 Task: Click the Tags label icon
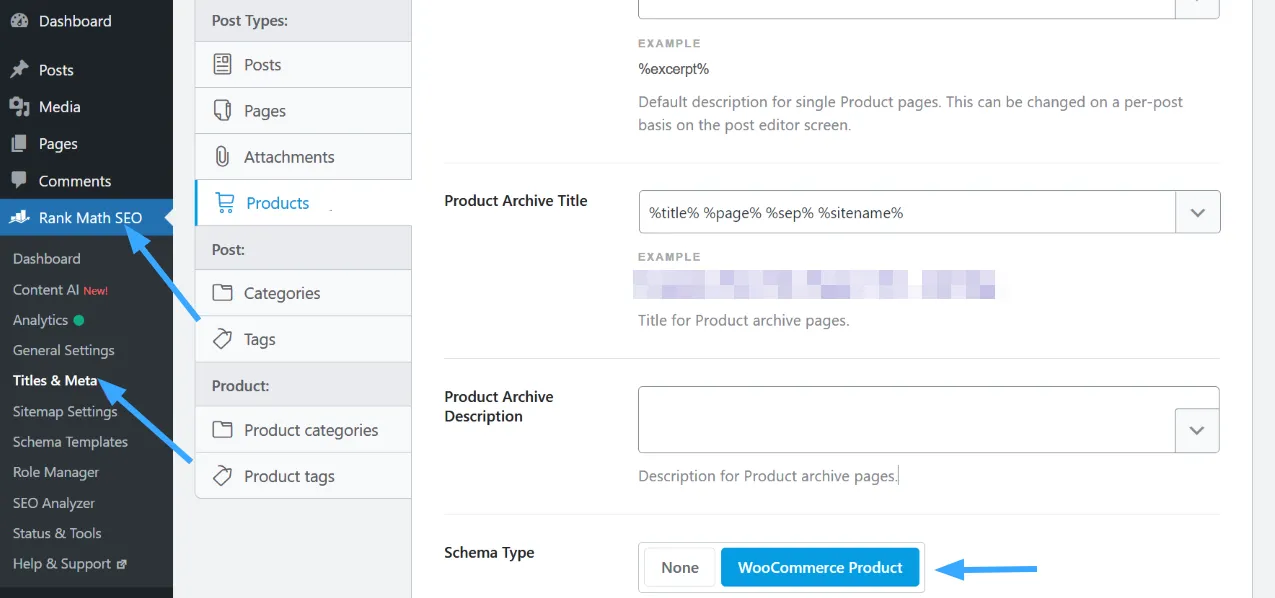click(x=223, y=339)
